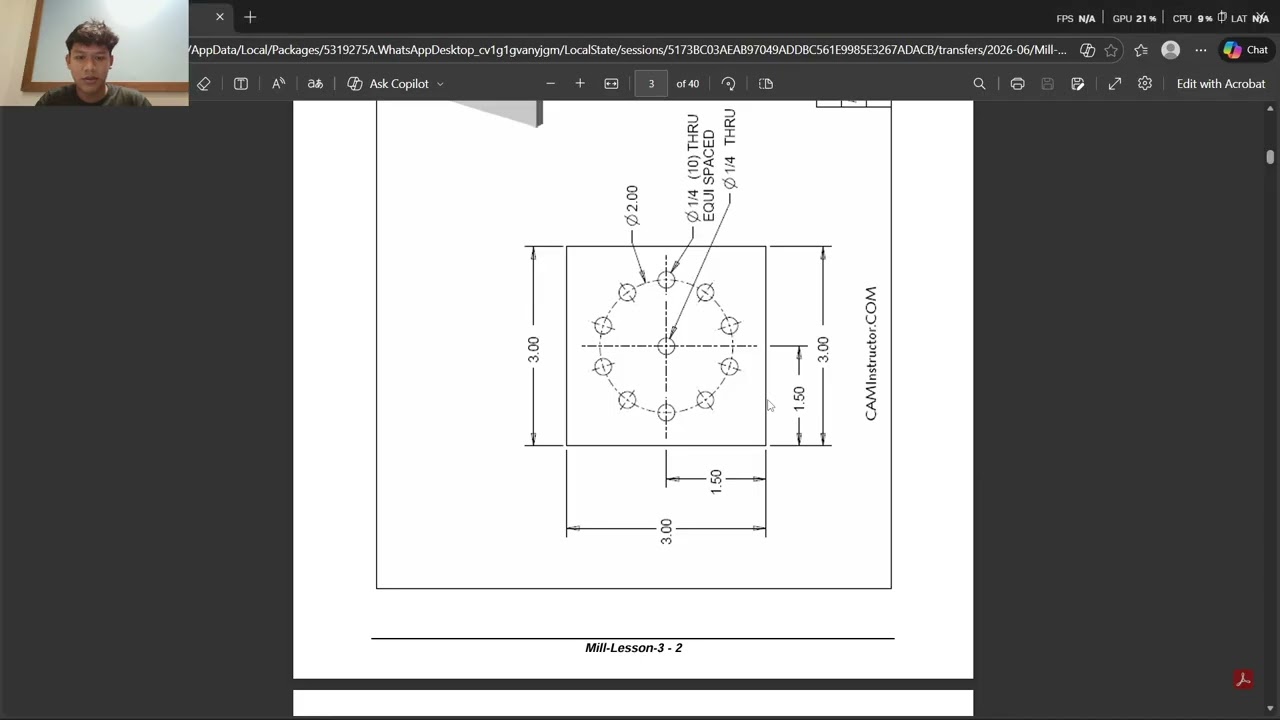Open a new tab with plus button

(250, 17)
